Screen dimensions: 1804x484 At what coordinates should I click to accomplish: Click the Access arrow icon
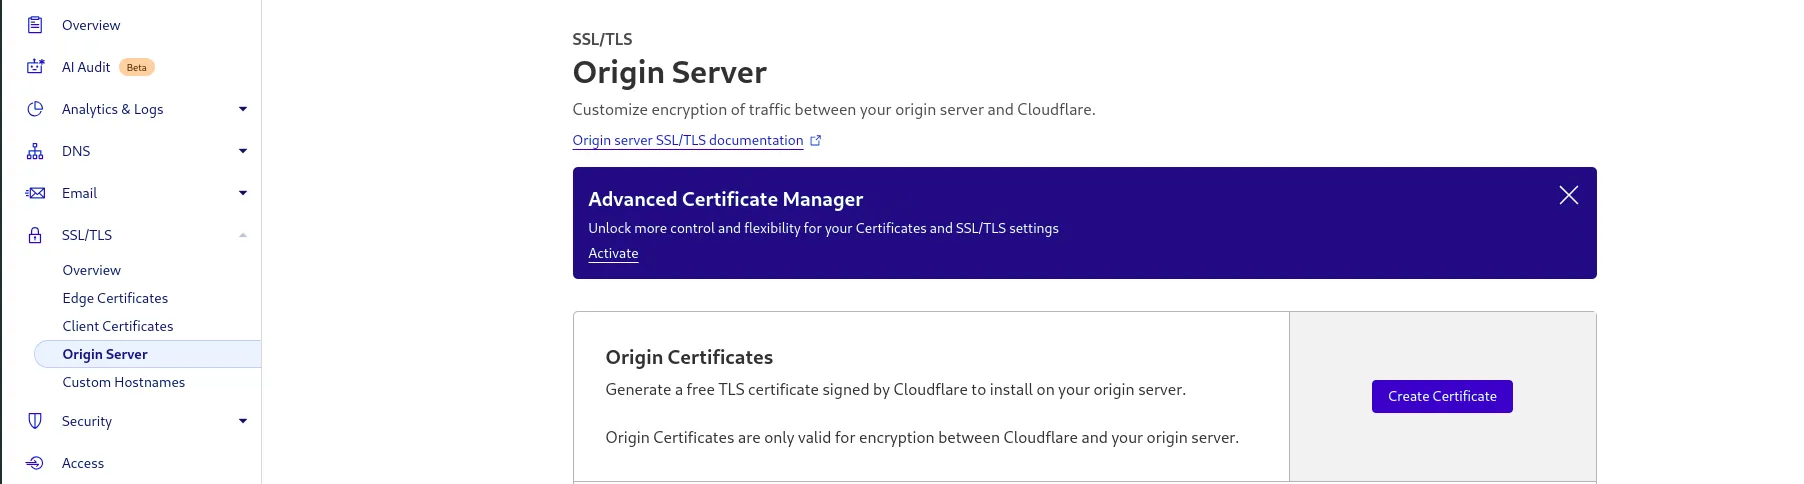[35, 463]
